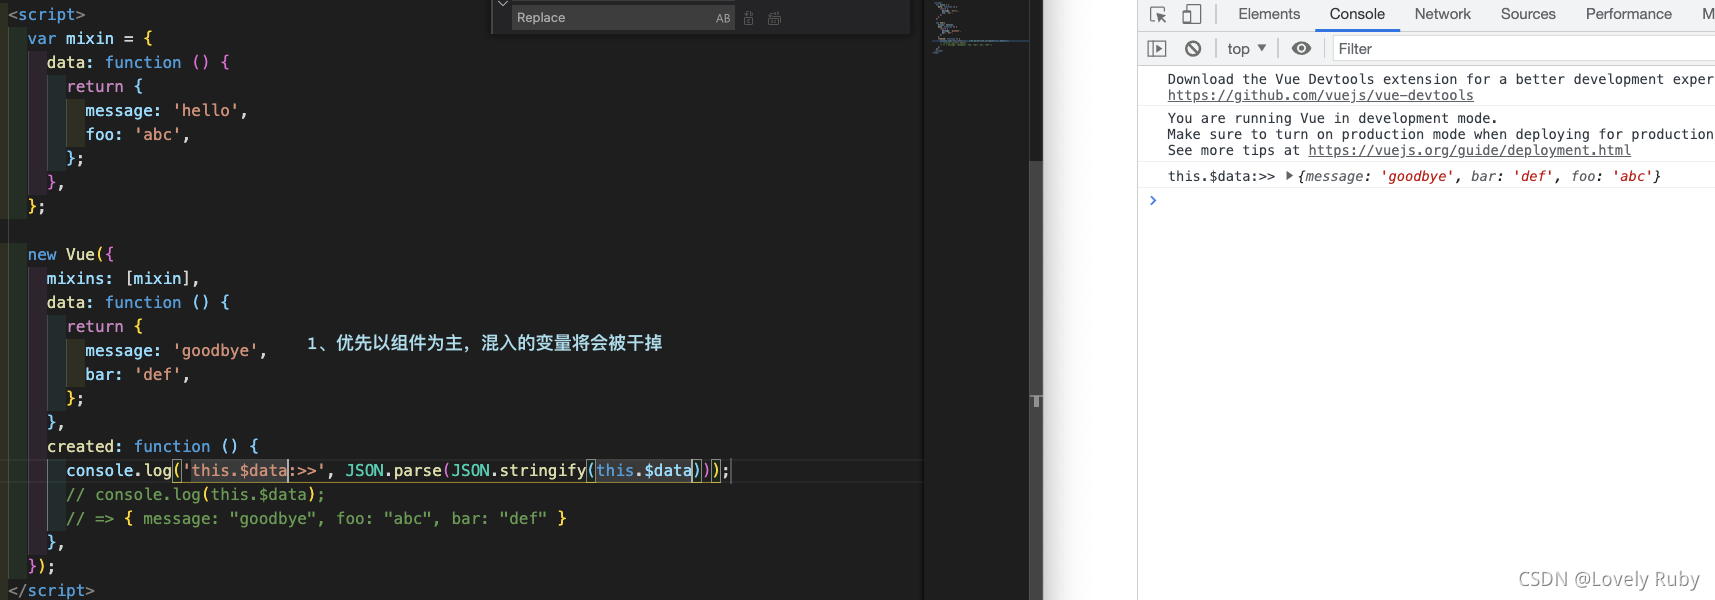The image size is (1715, 600).
Task: Click the inspect element picker icon
Action: 1158,14
